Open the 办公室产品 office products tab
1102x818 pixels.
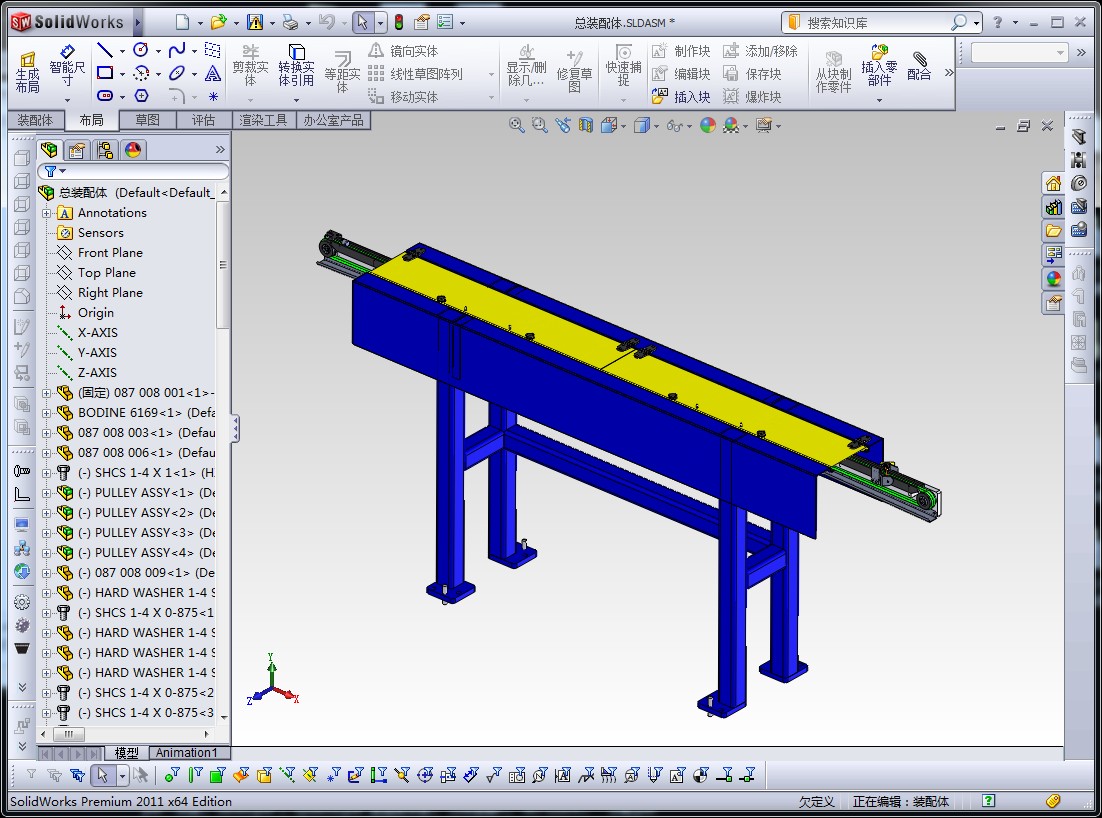point(333,120)
